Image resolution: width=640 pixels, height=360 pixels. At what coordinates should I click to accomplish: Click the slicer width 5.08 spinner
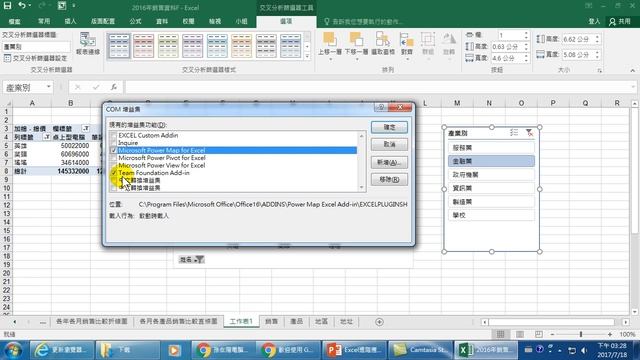[x=581, y=54]
